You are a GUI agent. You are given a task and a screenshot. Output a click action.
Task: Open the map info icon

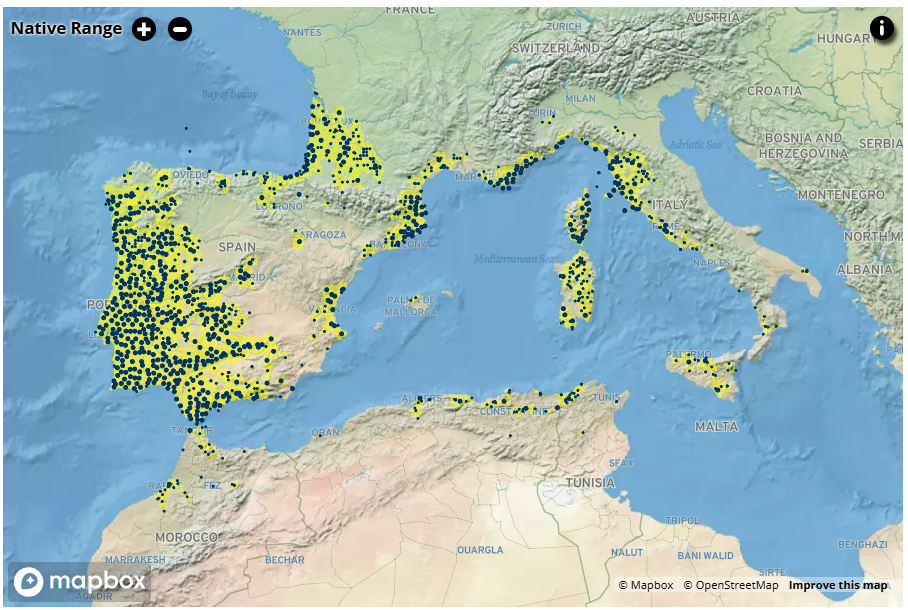(881, 28)
